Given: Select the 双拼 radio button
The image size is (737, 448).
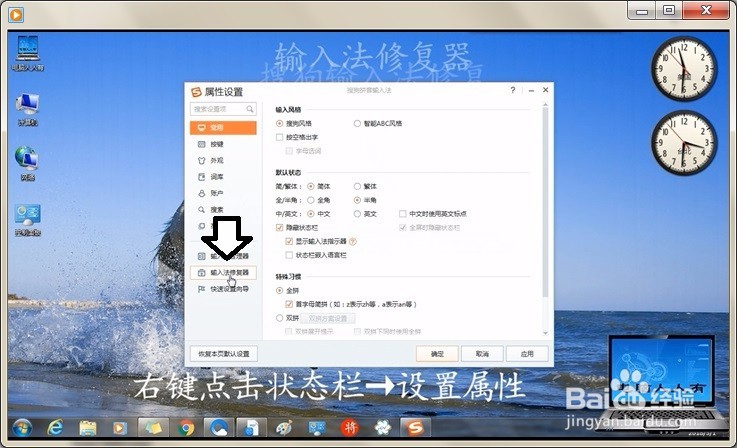Looking at the screenshot, I should (x=280, y=318).
